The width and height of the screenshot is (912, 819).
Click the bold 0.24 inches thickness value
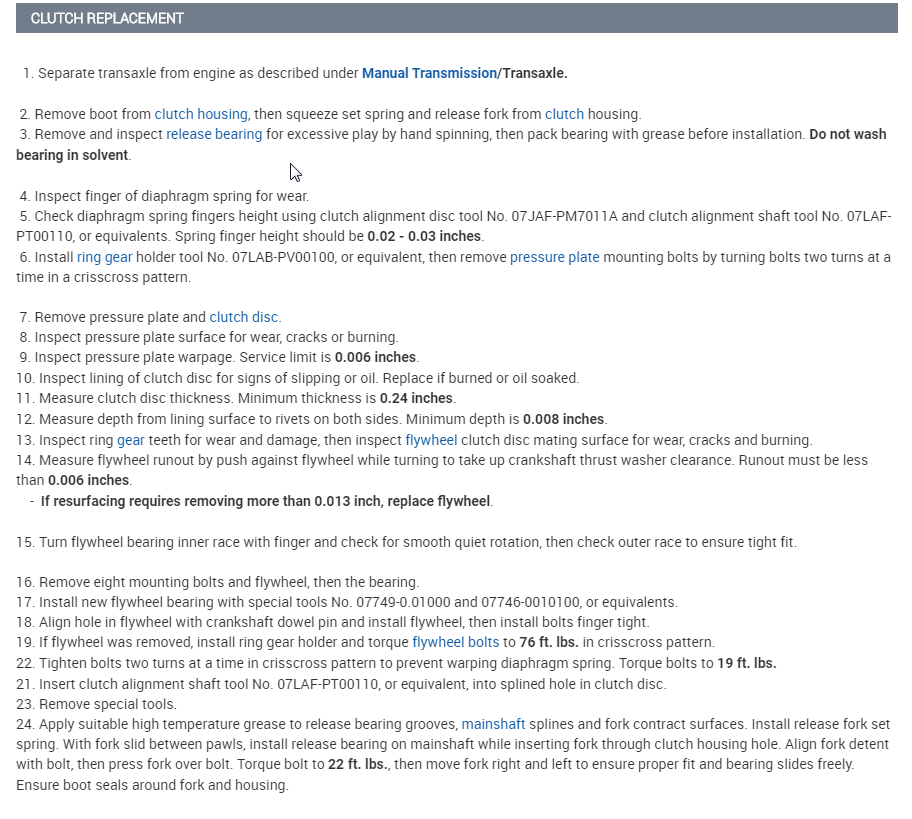coord(416,399)
